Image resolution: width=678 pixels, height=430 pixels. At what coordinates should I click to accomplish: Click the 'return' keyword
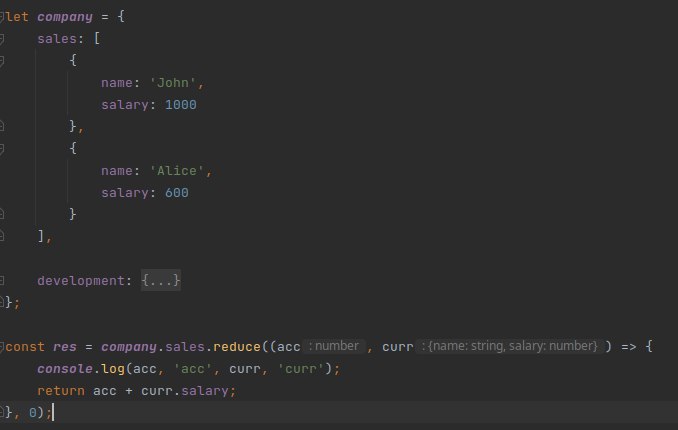[x=61, y=391]
